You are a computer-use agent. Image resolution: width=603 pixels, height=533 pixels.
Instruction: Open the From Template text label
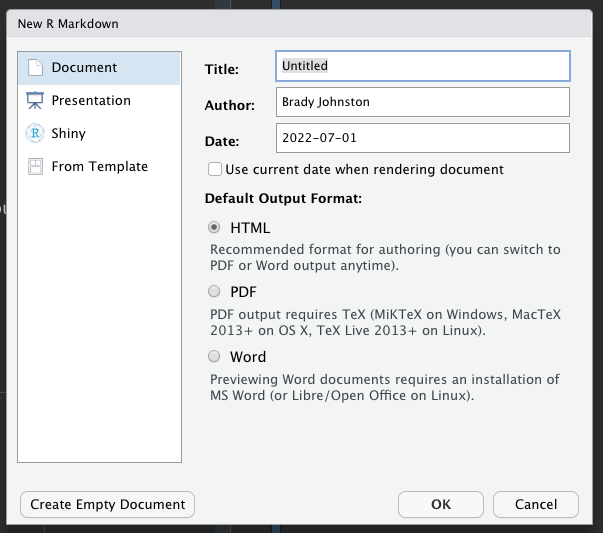coord(99,167)
